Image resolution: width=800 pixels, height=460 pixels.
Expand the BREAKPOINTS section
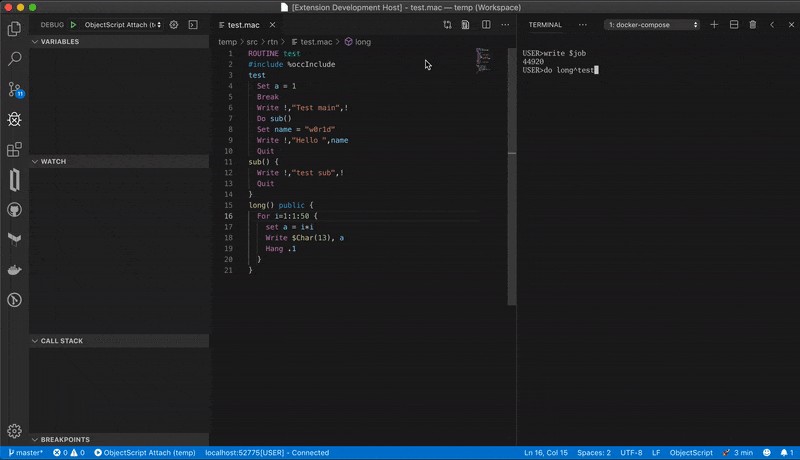coord(64,439)
